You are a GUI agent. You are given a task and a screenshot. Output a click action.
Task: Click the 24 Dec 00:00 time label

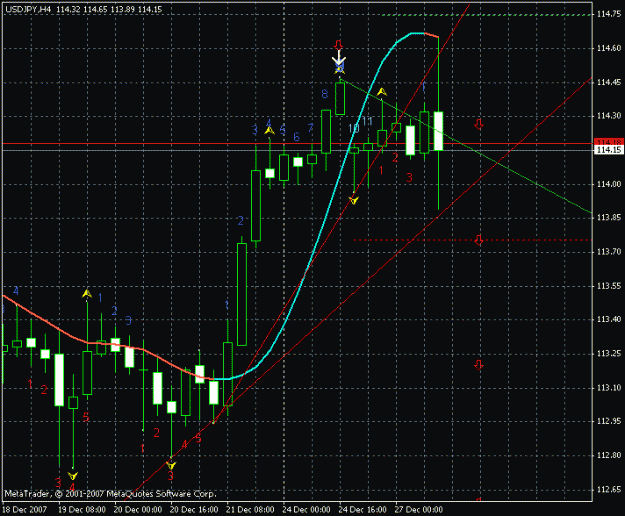(307, 510)
